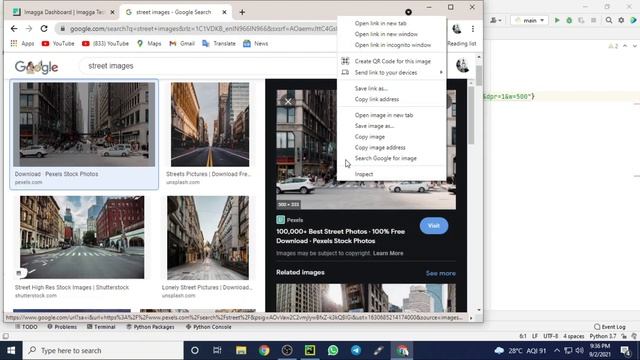640x360 pixels.
Task: Click Python 3.7 interpreter in status bar
Action: (603, 336)
